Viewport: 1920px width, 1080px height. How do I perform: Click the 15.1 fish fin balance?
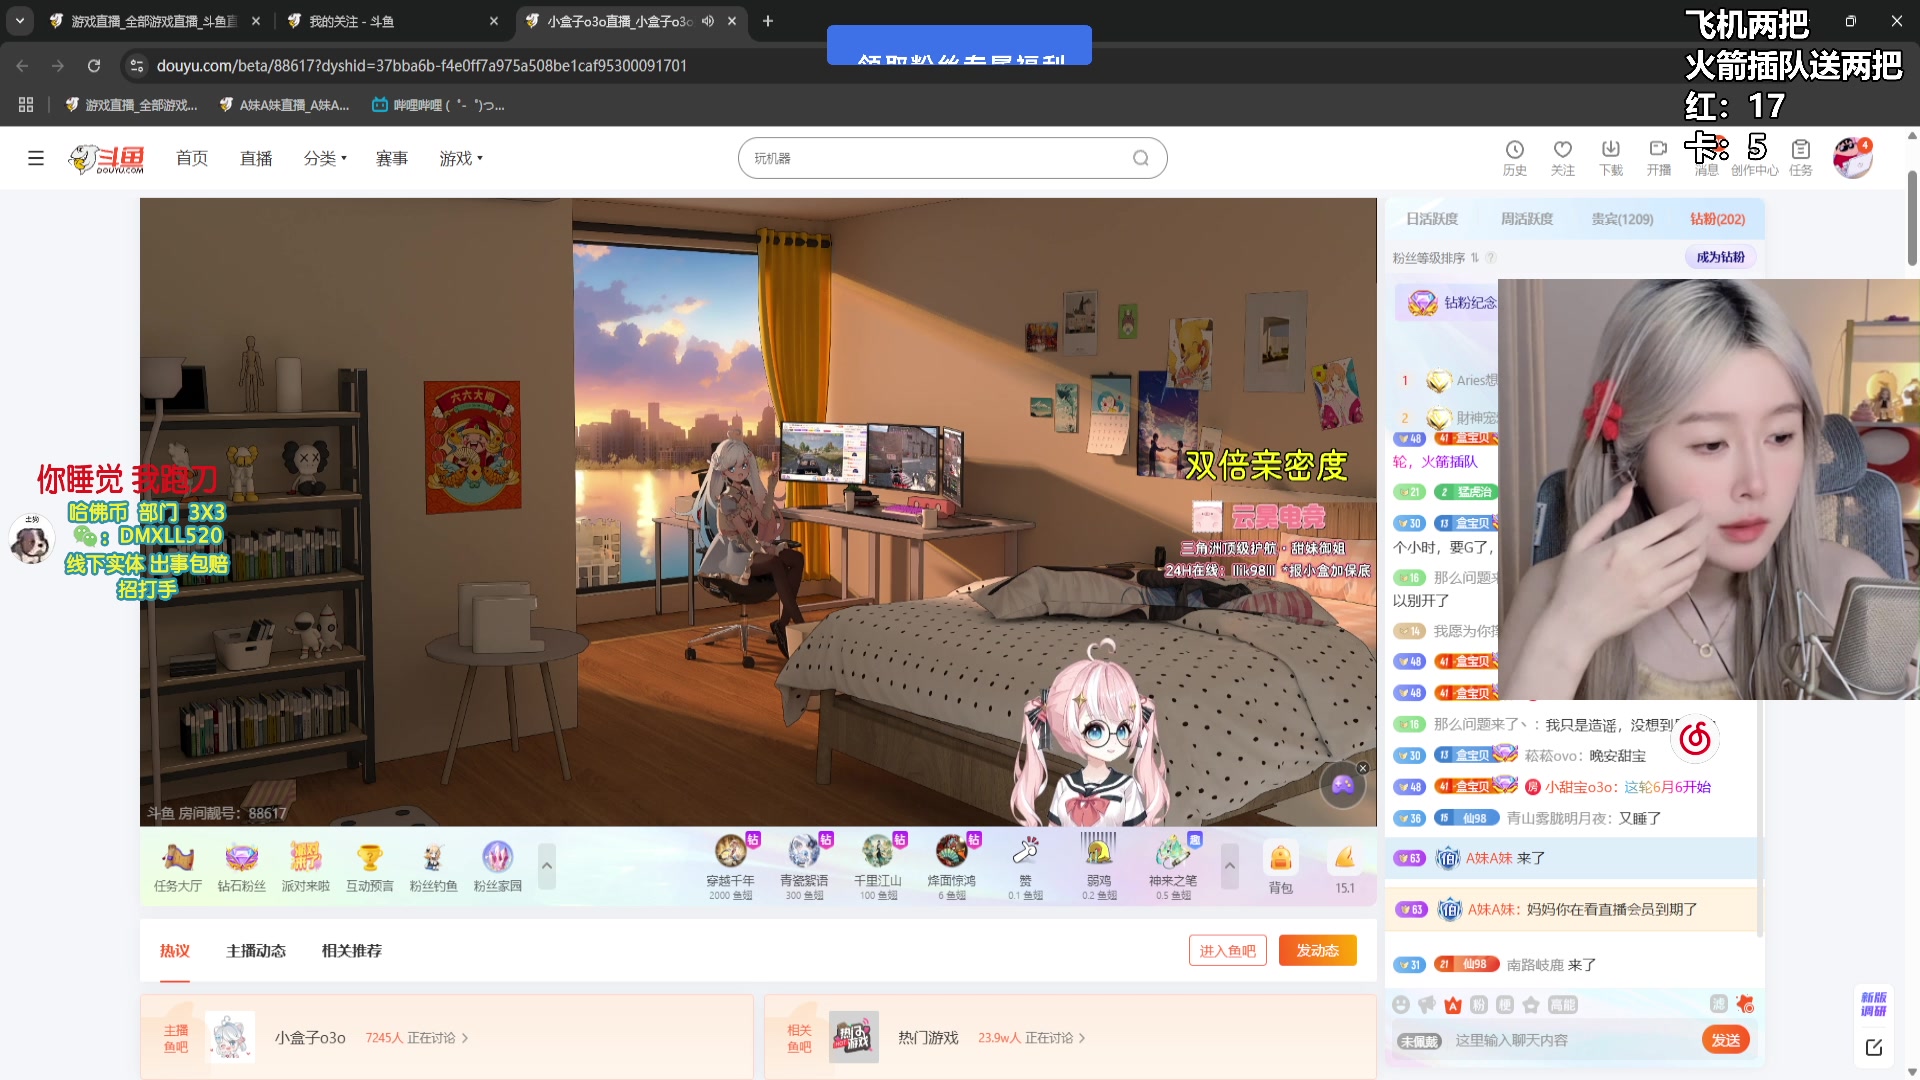(1345, 867)
